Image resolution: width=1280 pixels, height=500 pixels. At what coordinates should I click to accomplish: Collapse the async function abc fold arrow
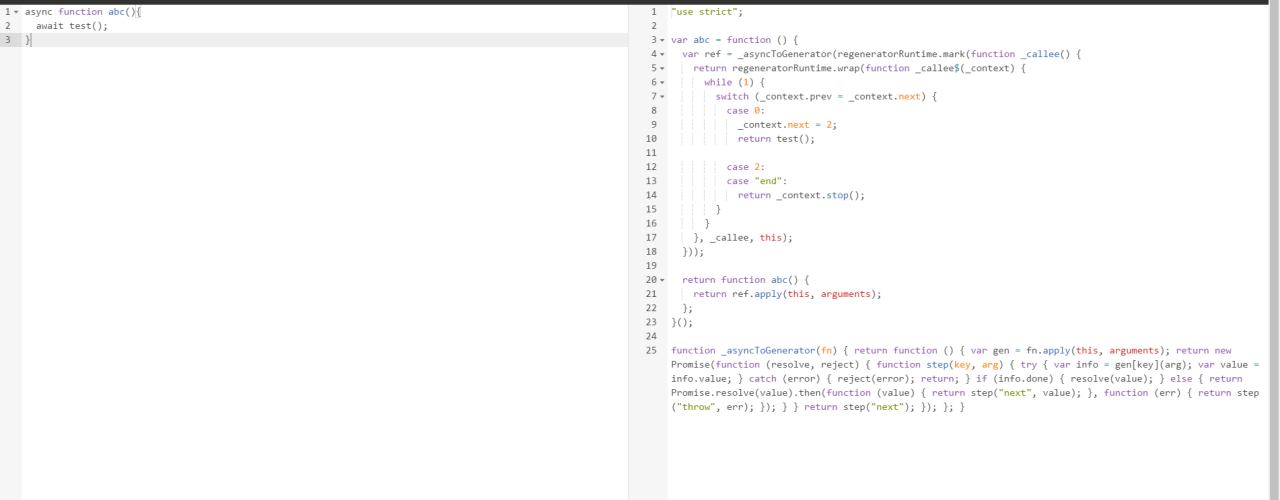click(x=16, y=12)
